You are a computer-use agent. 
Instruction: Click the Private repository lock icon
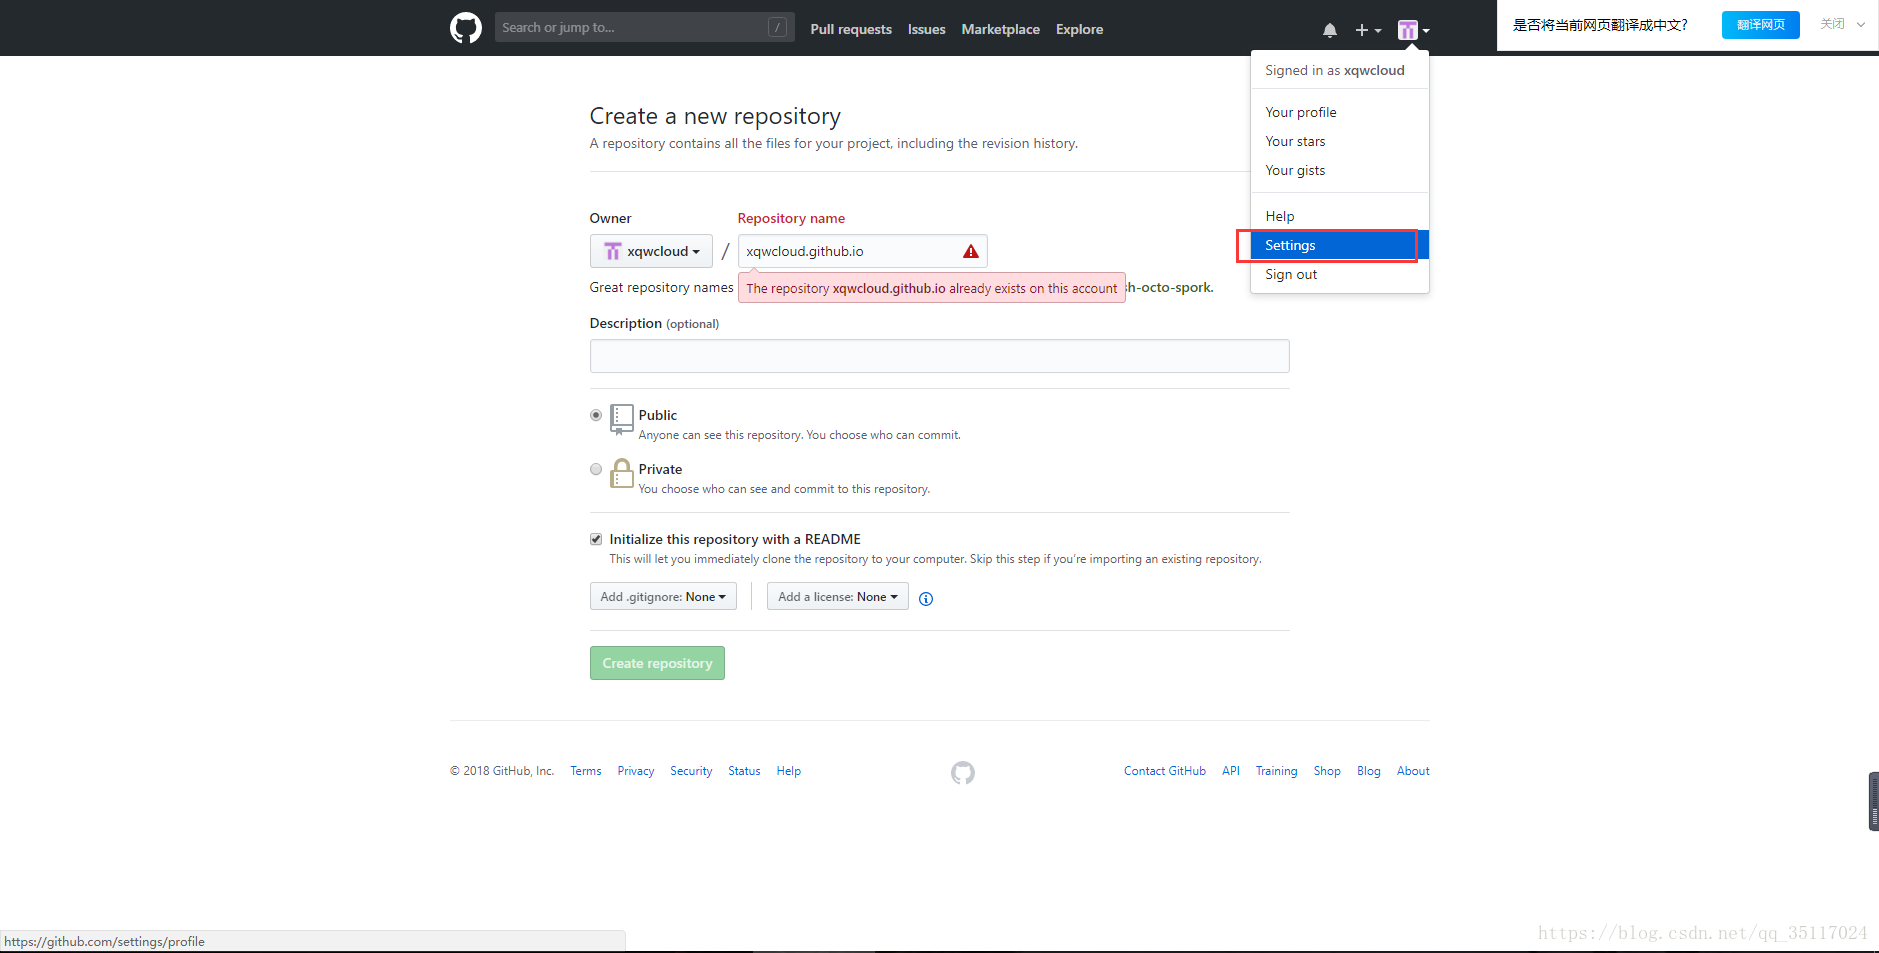pos(621,473)
